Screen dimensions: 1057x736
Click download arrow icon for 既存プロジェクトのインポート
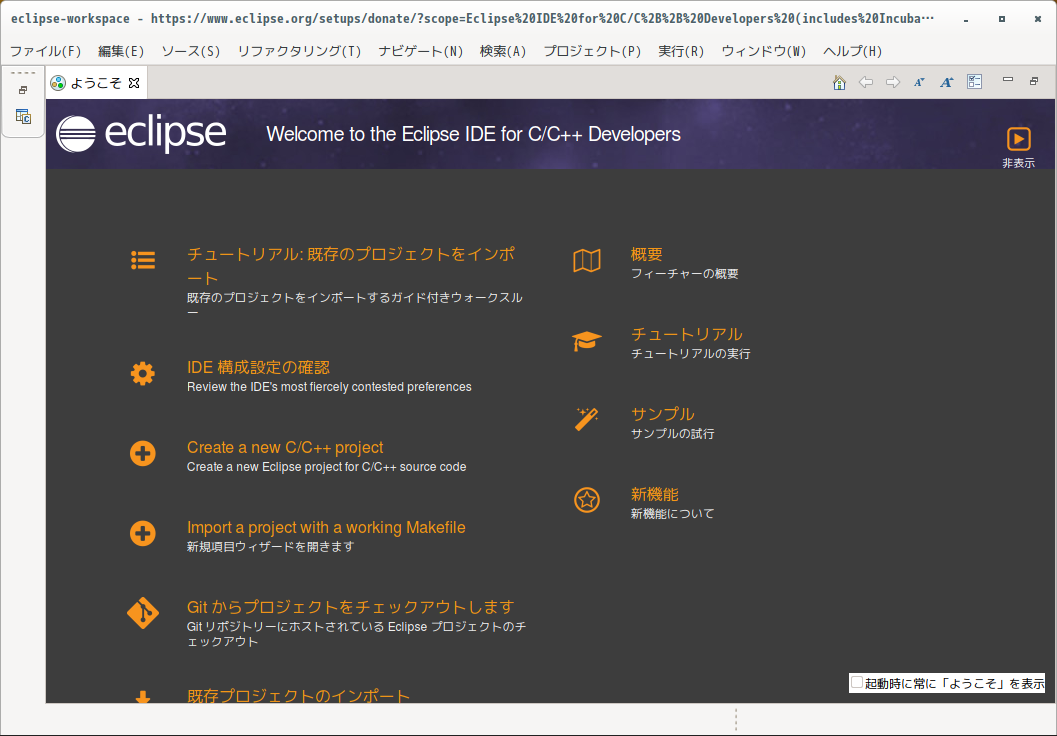click(143, 697)
